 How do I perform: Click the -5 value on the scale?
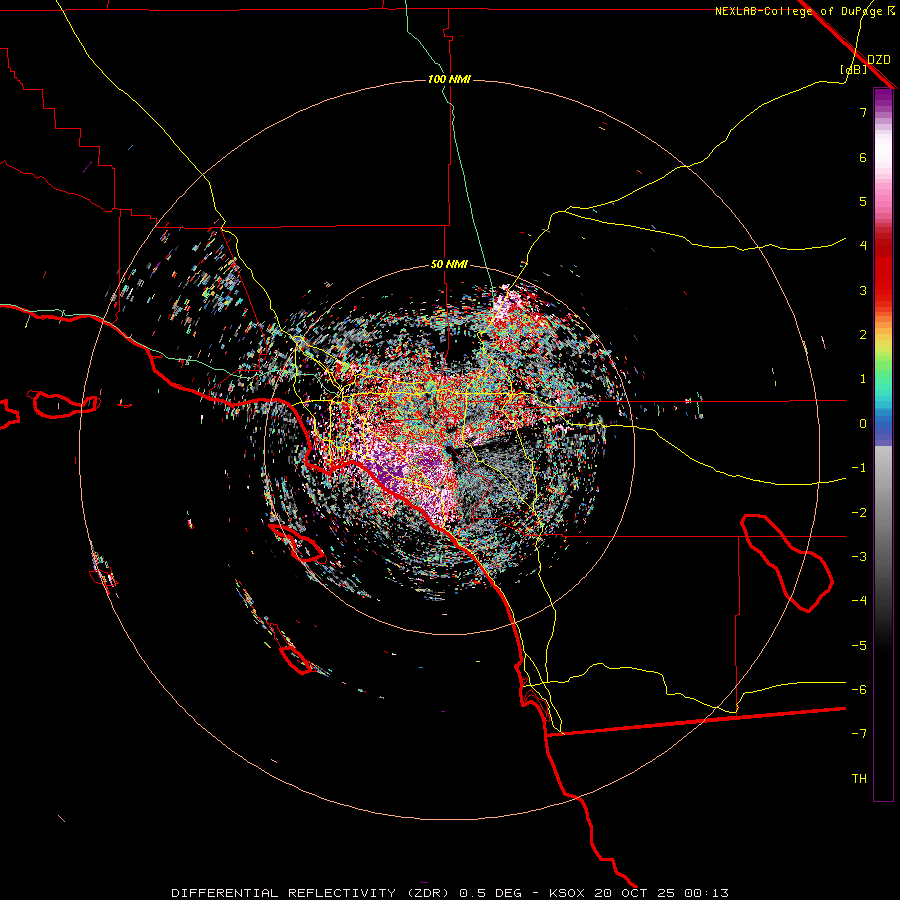pos(859,646)
